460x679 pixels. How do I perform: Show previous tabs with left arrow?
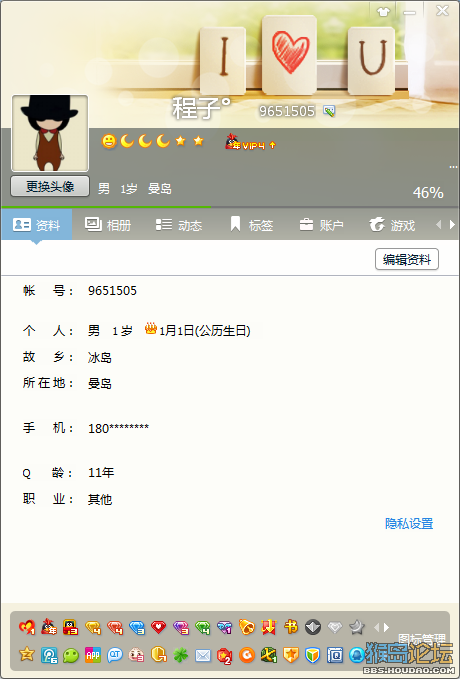coord(438,224)
